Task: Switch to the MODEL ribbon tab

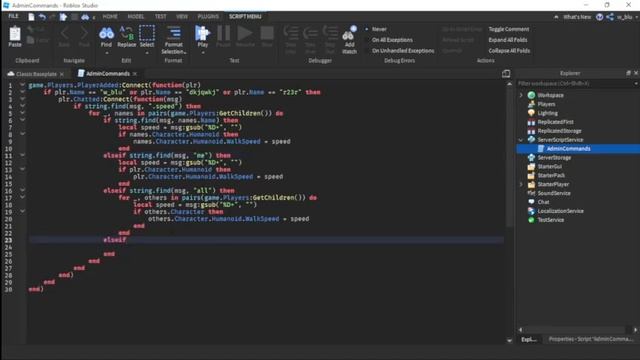Action: click(x=136, y=16)
